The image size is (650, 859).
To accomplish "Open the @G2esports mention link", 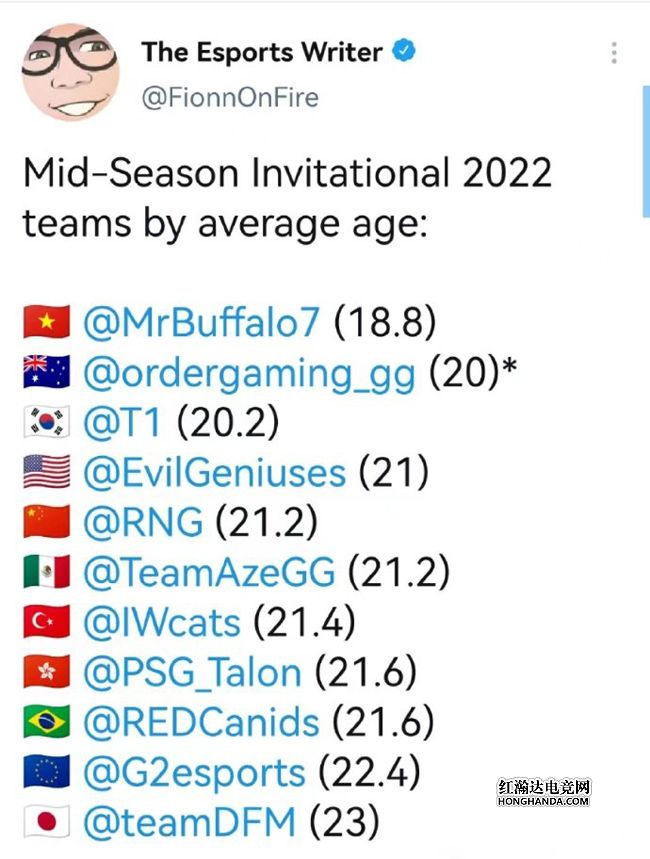I will [x=194, y=772].
